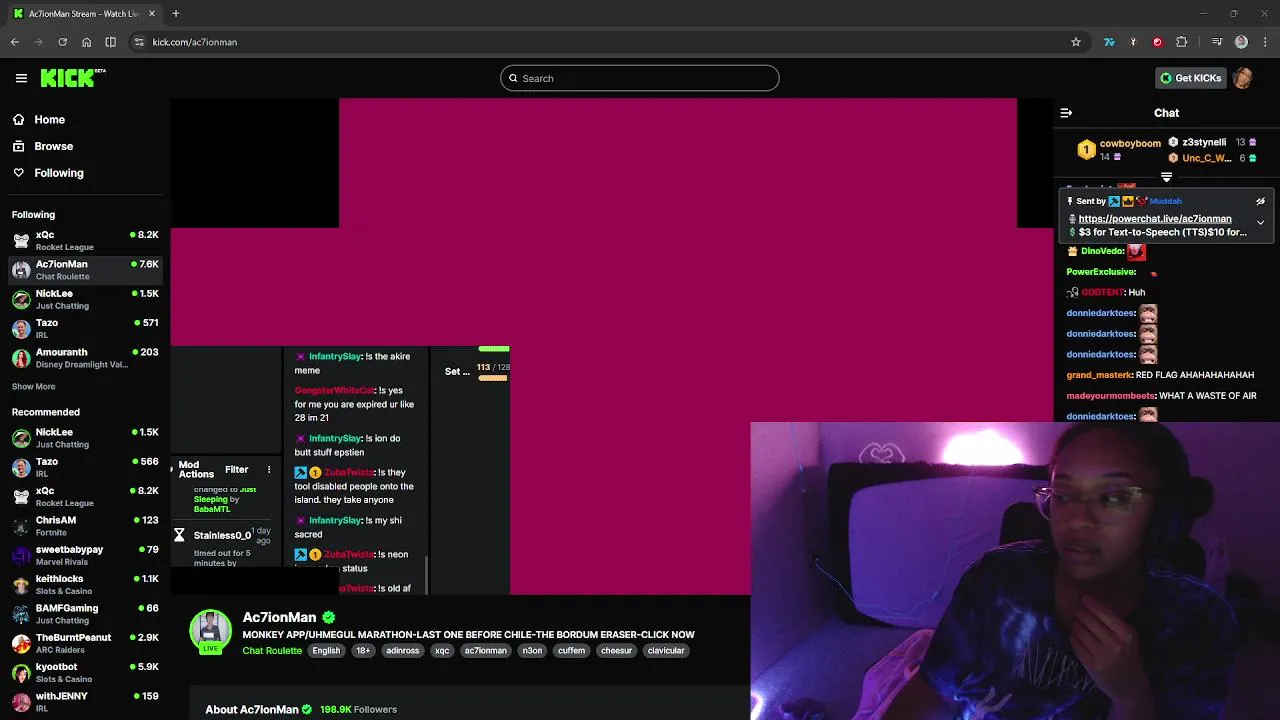
Task: Click the DinoVedo chat username
Action: (1103, 251)
